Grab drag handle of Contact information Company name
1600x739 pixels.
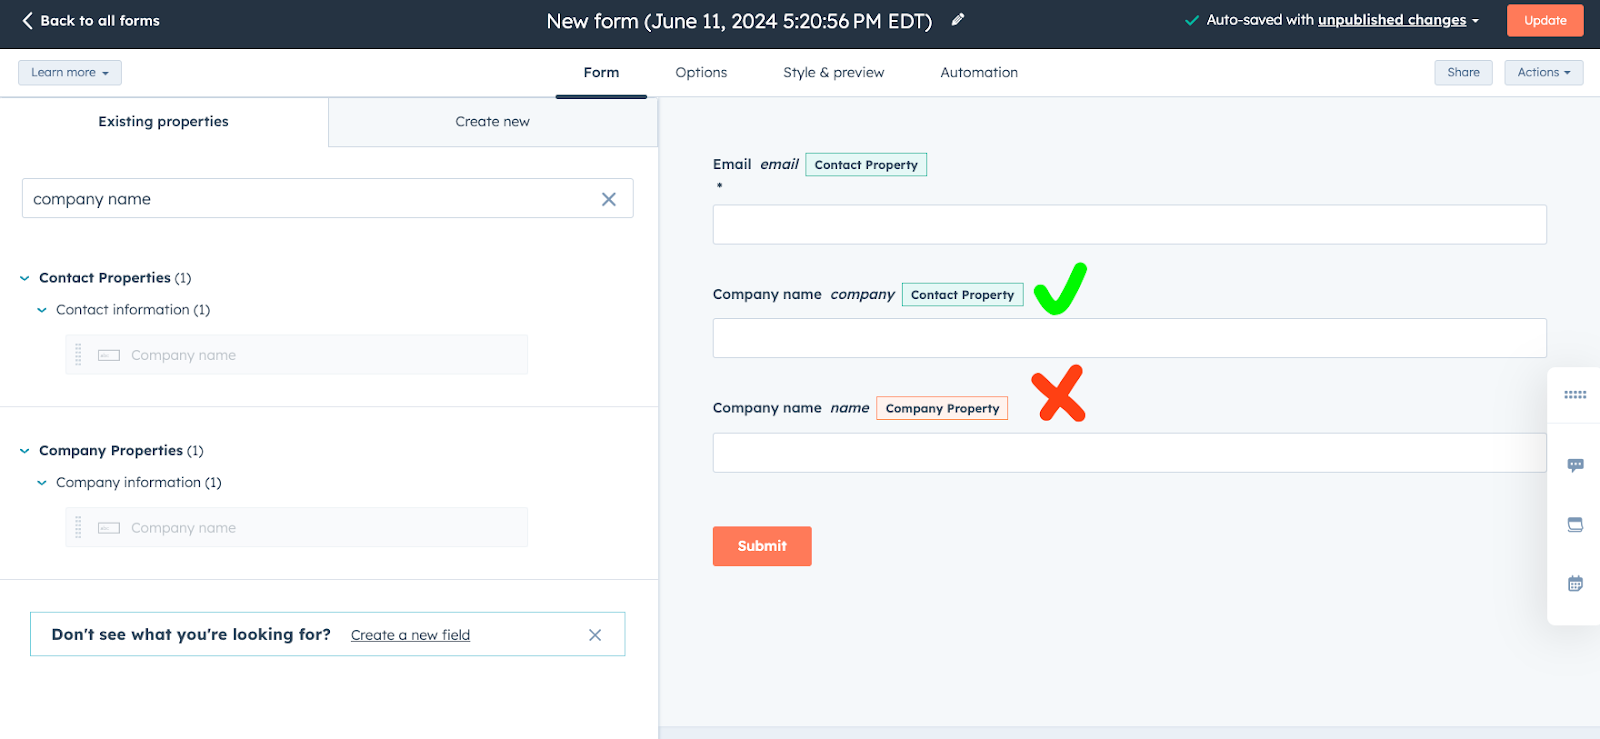[78, 355]
